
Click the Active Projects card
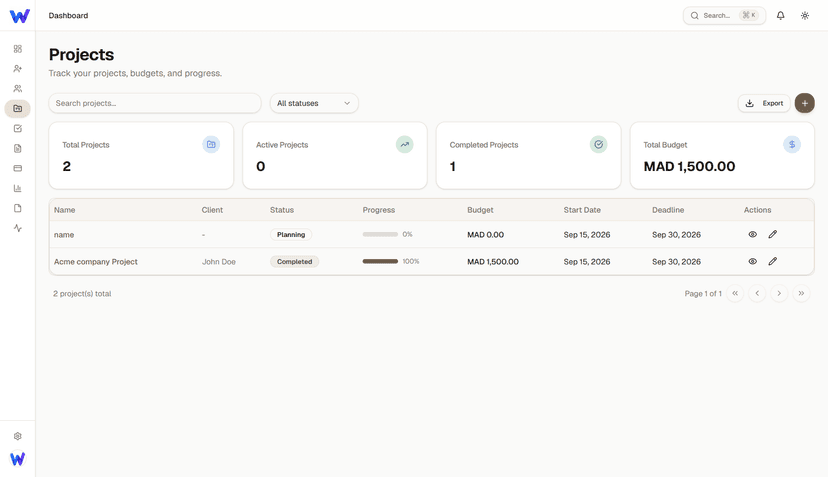click(335, 155)
